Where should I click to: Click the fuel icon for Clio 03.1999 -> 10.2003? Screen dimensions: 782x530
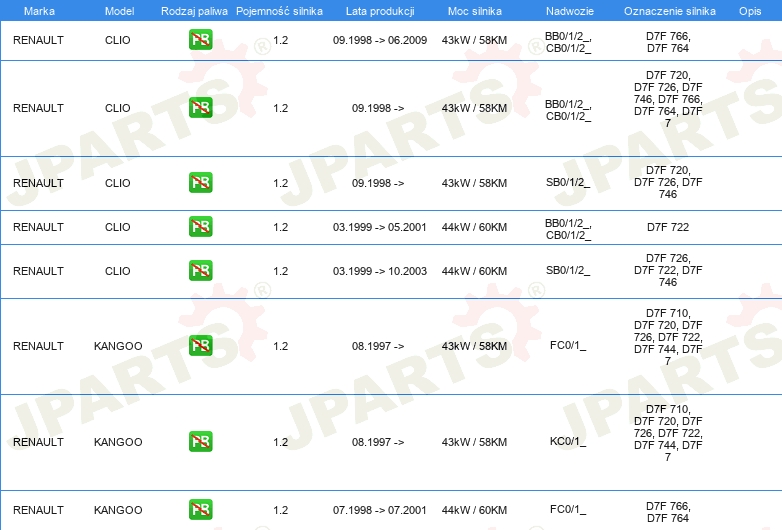click(200, 270)
